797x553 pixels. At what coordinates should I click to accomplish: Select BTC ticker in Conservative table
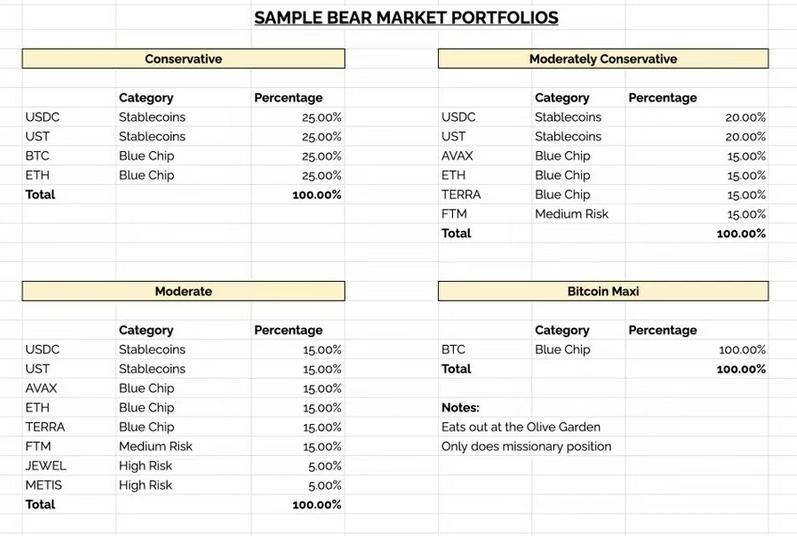click(x=37, y=156)
